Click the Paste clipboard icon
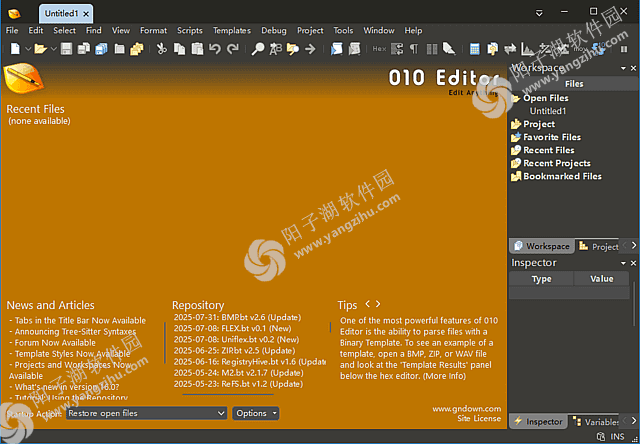The image size is (640, 444). click(197, 49)
